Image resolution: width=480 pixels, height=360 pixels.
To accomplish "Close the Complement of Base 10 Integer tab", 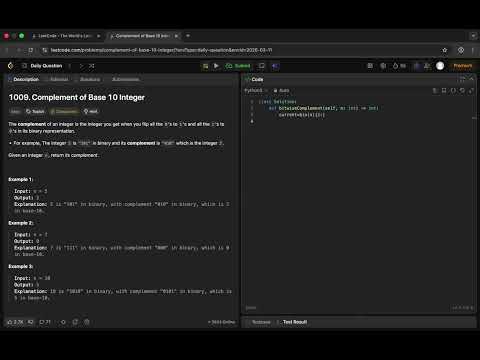I will 176,36.
